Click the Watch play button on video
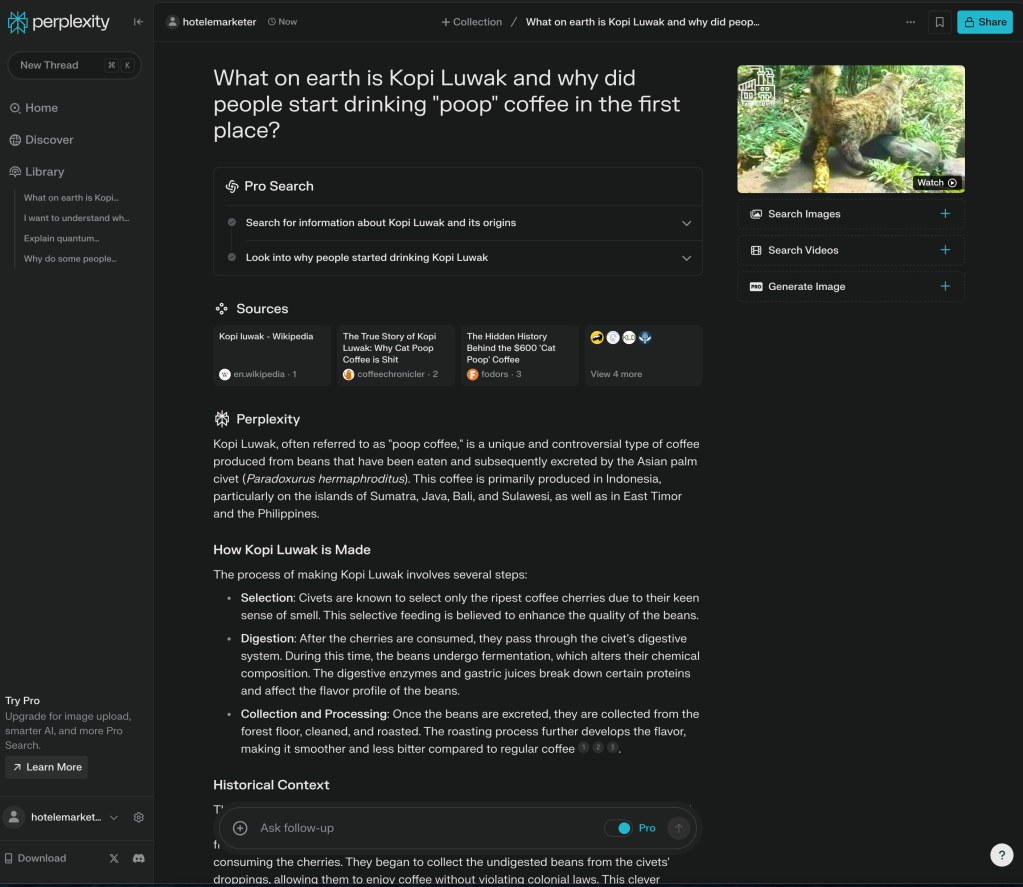 (x=937, y=183)
